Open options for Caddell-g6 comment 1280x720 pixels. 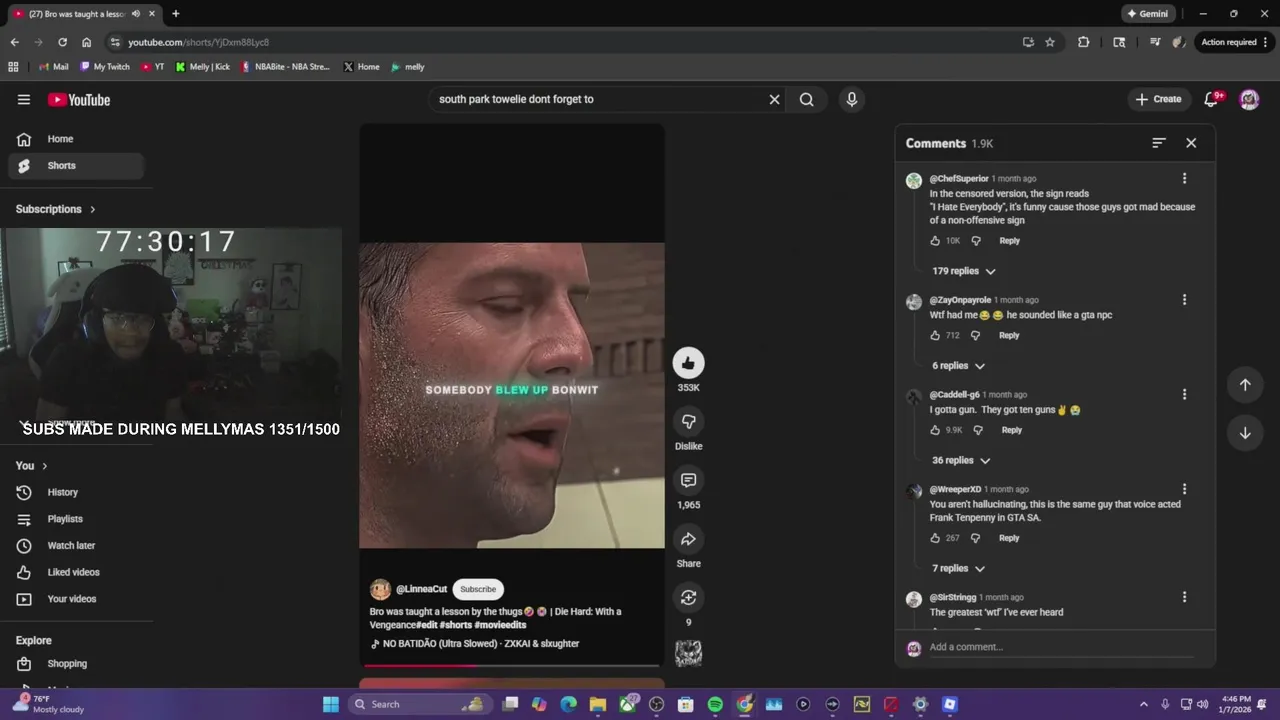coord(1184,395)
